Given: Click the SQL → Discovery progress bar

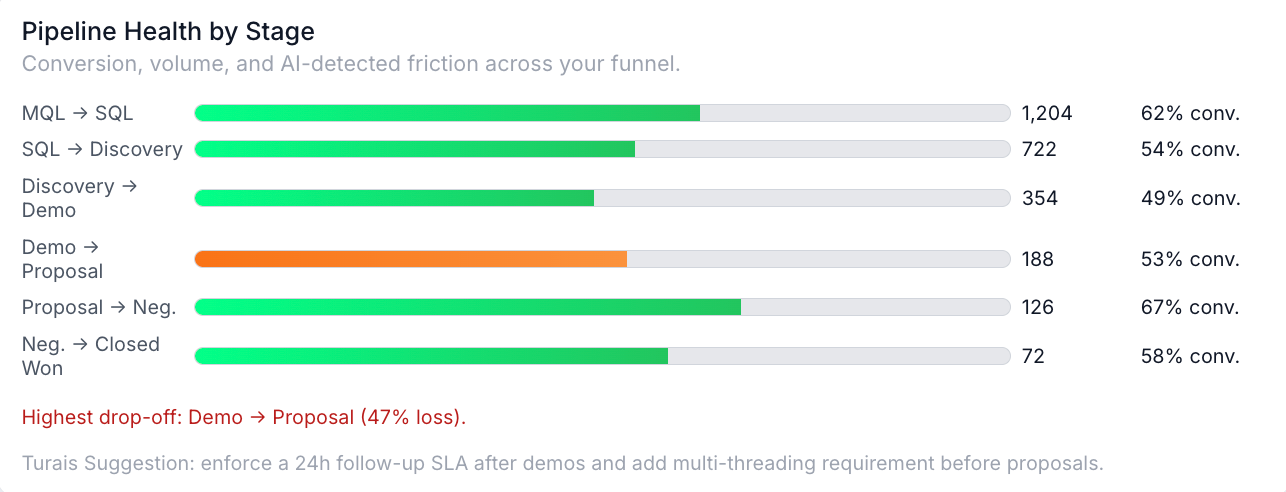Looking at the screenshot, I should tap(602, 149).
